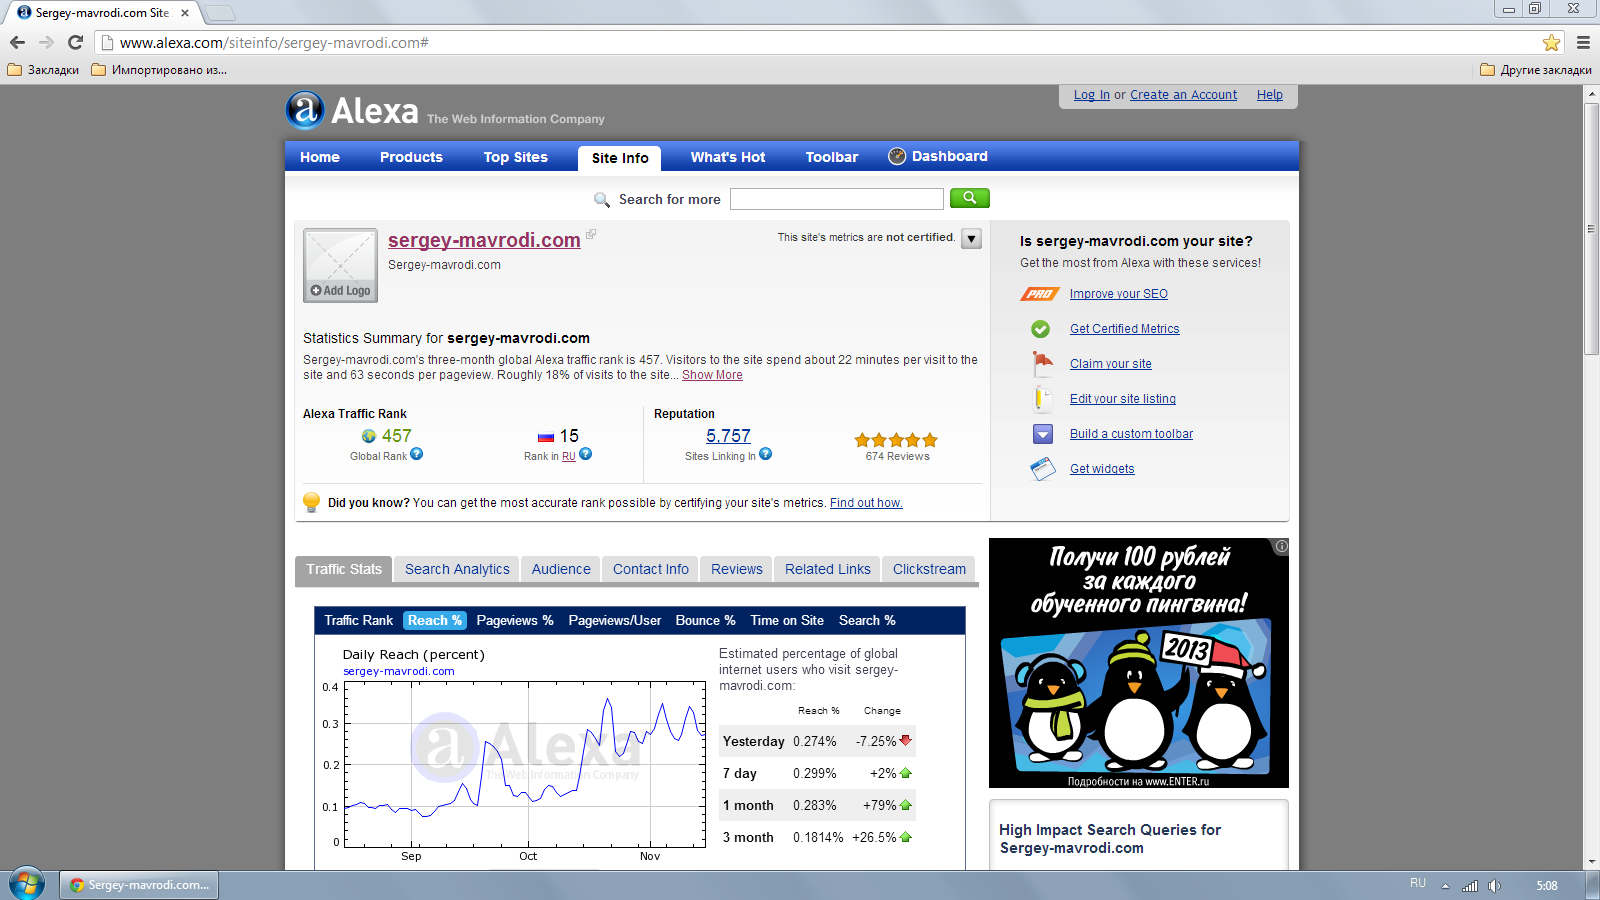This screenshot has height=900, width=1600.
Task: Click green search magnifier button
Action: [x=969, y=198]
